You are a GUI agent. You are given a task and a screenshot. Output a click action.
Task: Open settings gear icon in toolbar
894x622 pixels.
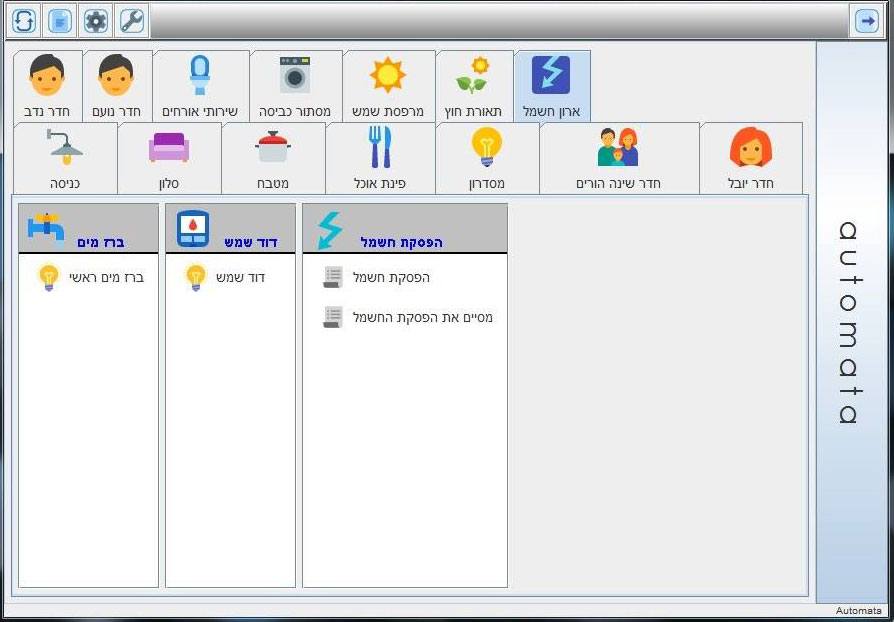click(96, 20)
